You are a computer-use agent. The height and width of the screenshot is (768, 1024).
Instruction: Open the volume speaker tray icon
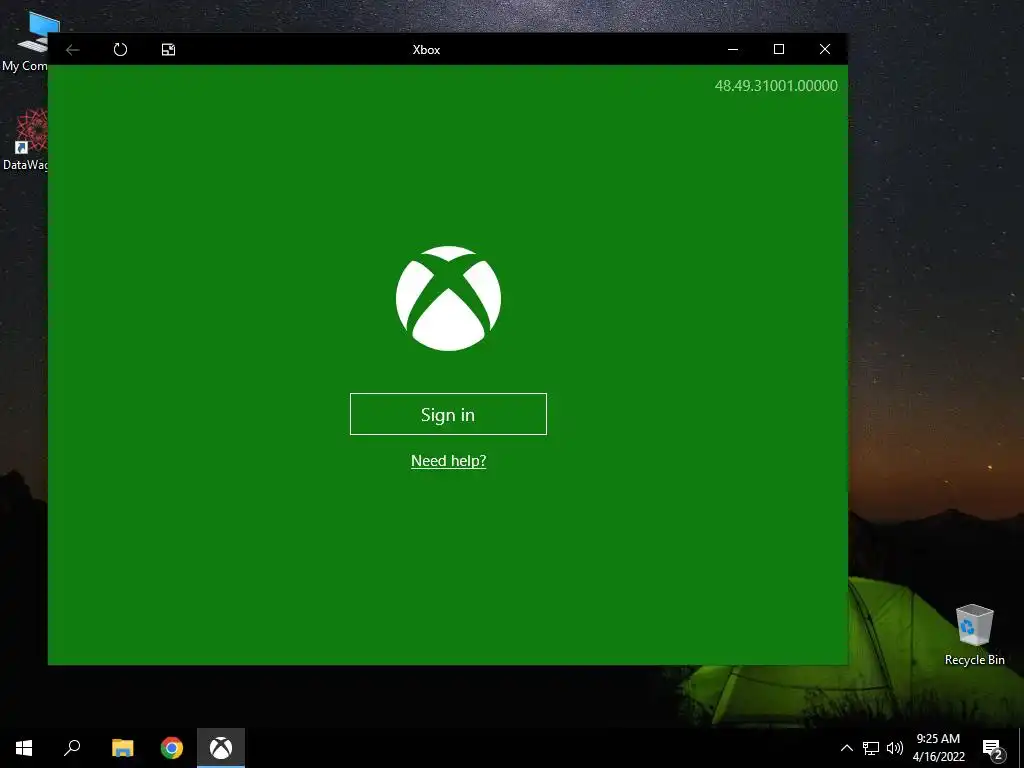[x=895, y=748]
